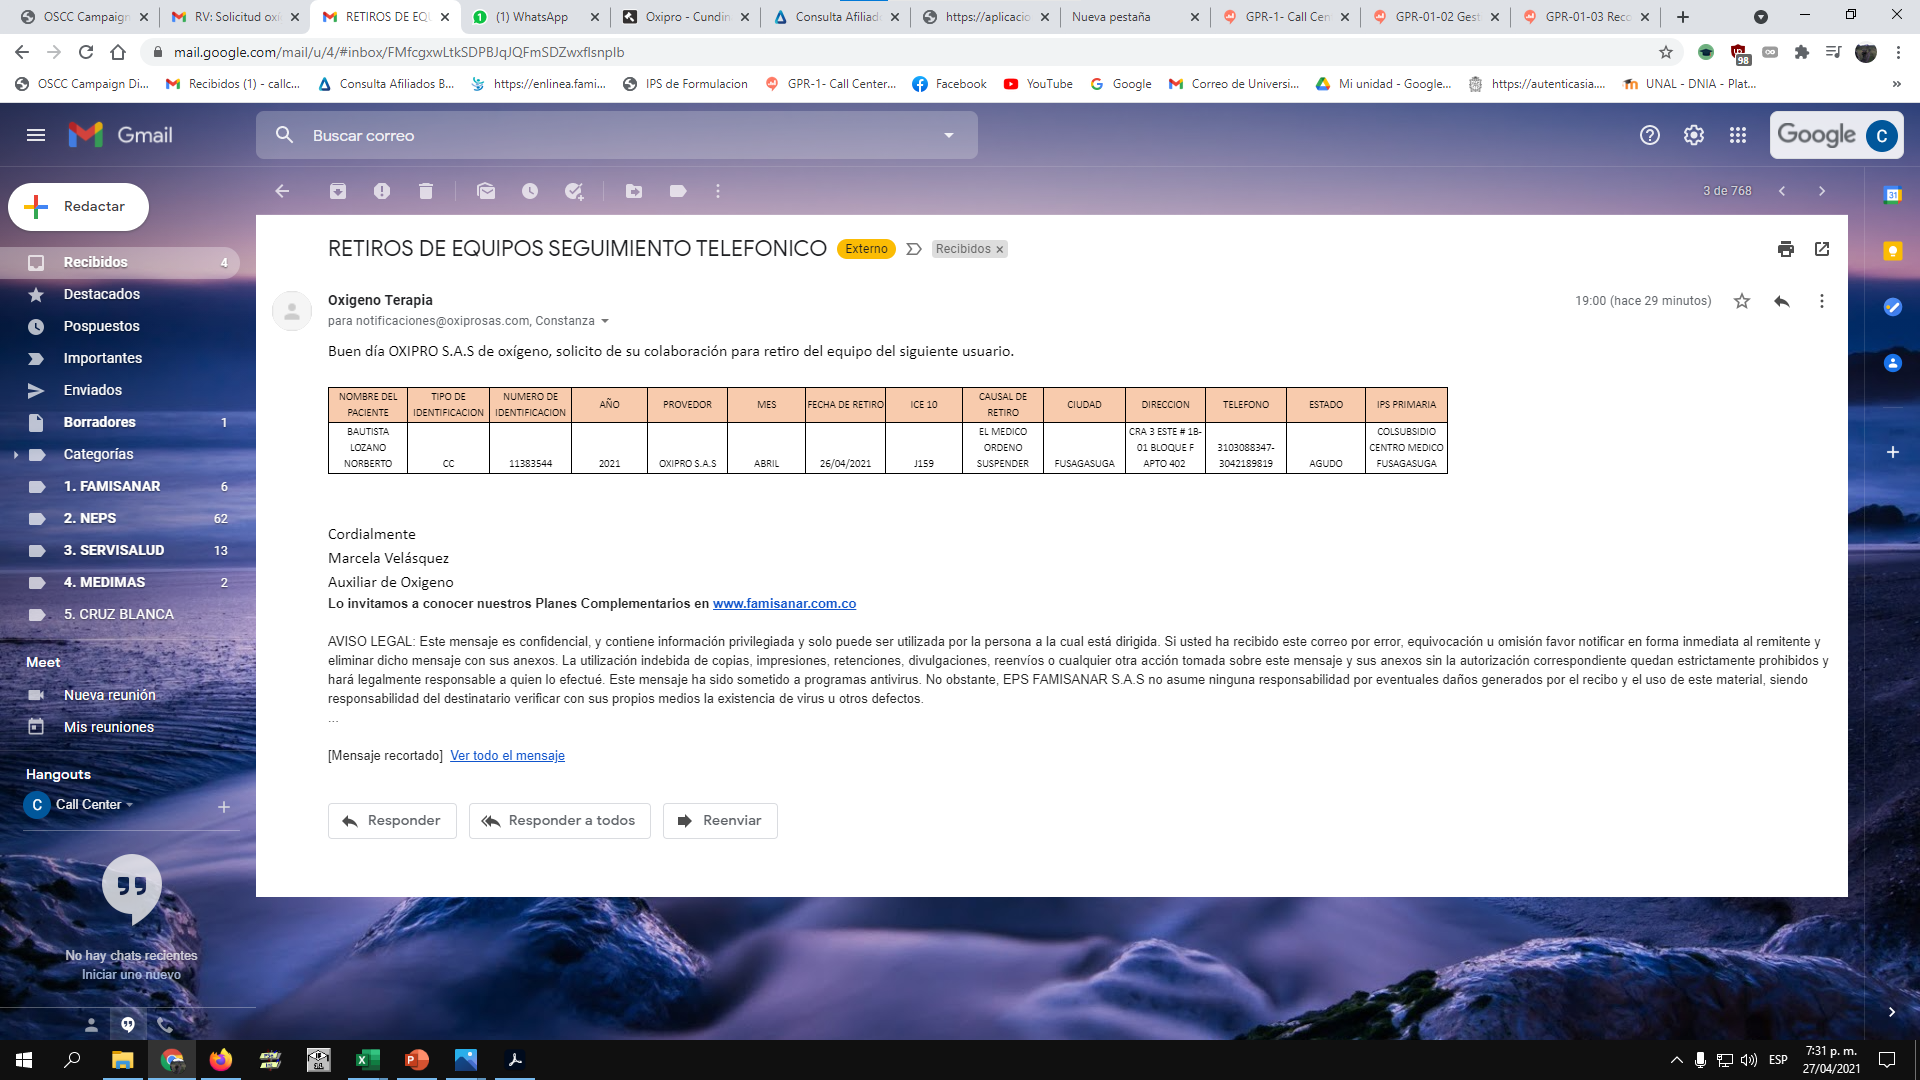Hide the side panel chevron
Image resolution: width=1920 pixels, height=1080 pixels.
pyautogui.click(x=1892, y=1012)
